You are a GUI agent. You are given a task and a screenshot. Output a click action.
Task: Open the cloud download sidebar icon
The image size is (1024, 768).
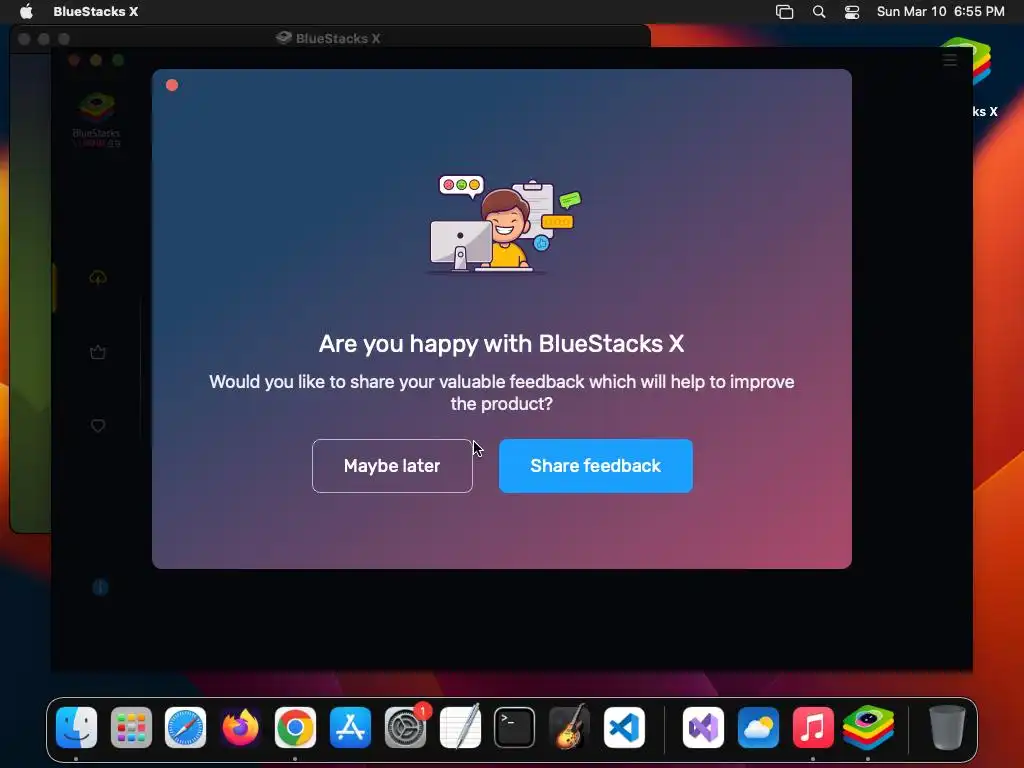(98, 278)
